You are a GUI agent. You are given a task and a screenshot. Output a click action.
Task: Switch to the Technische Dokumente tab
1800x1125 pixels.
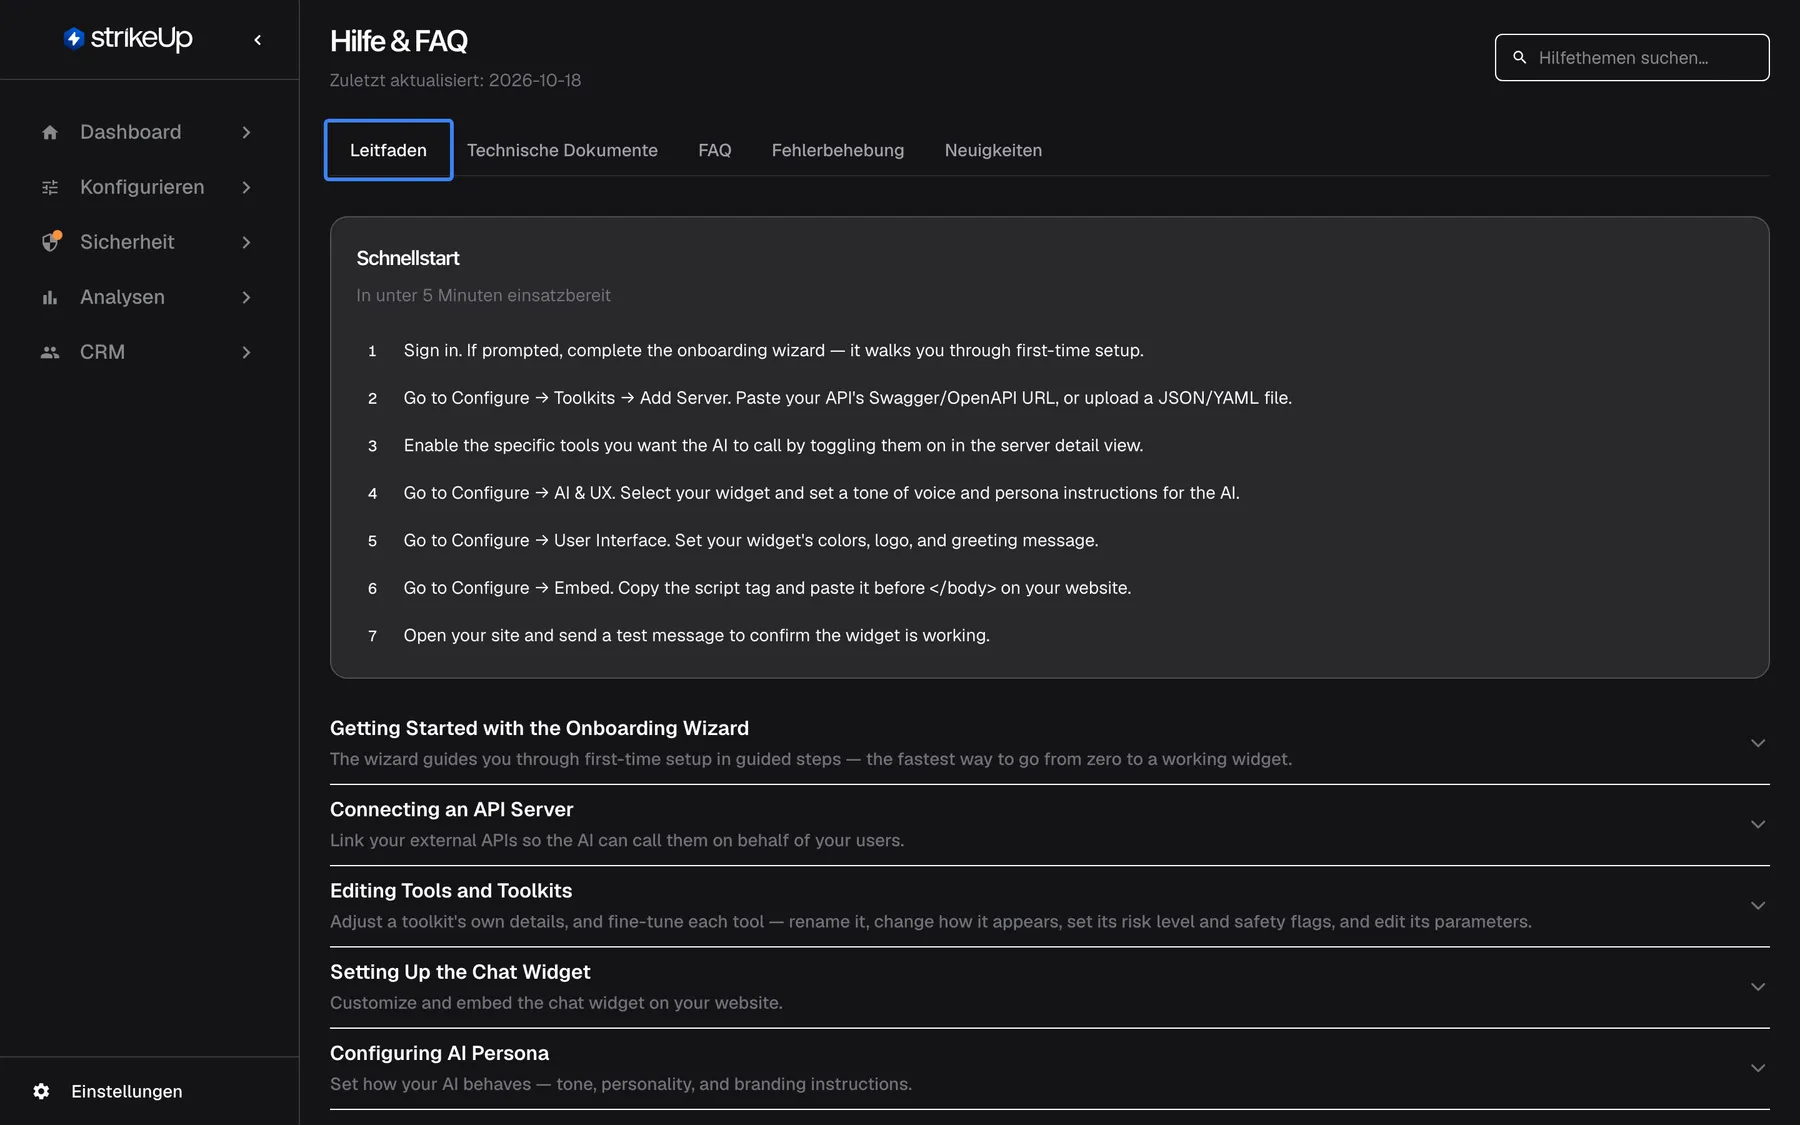(x=562, y=150)
